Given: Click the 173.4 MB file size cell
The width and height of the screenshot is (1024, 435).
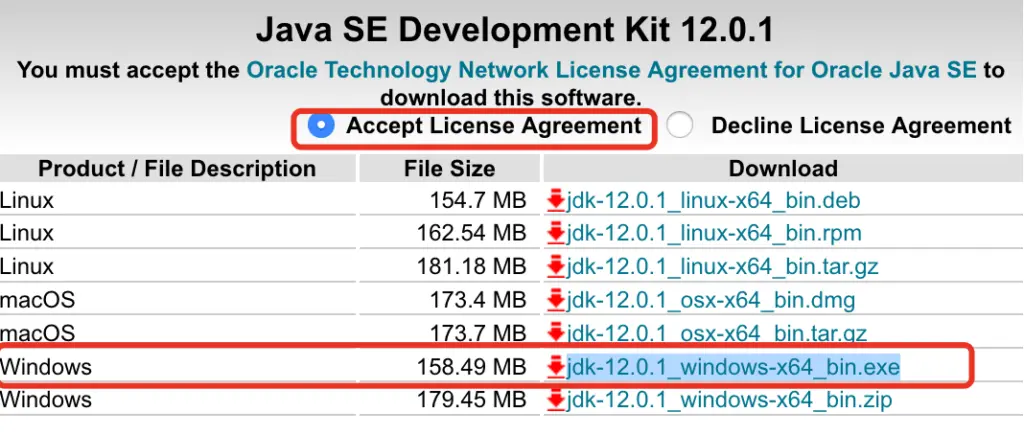Looking at the screenshot, I should point(477,301).
